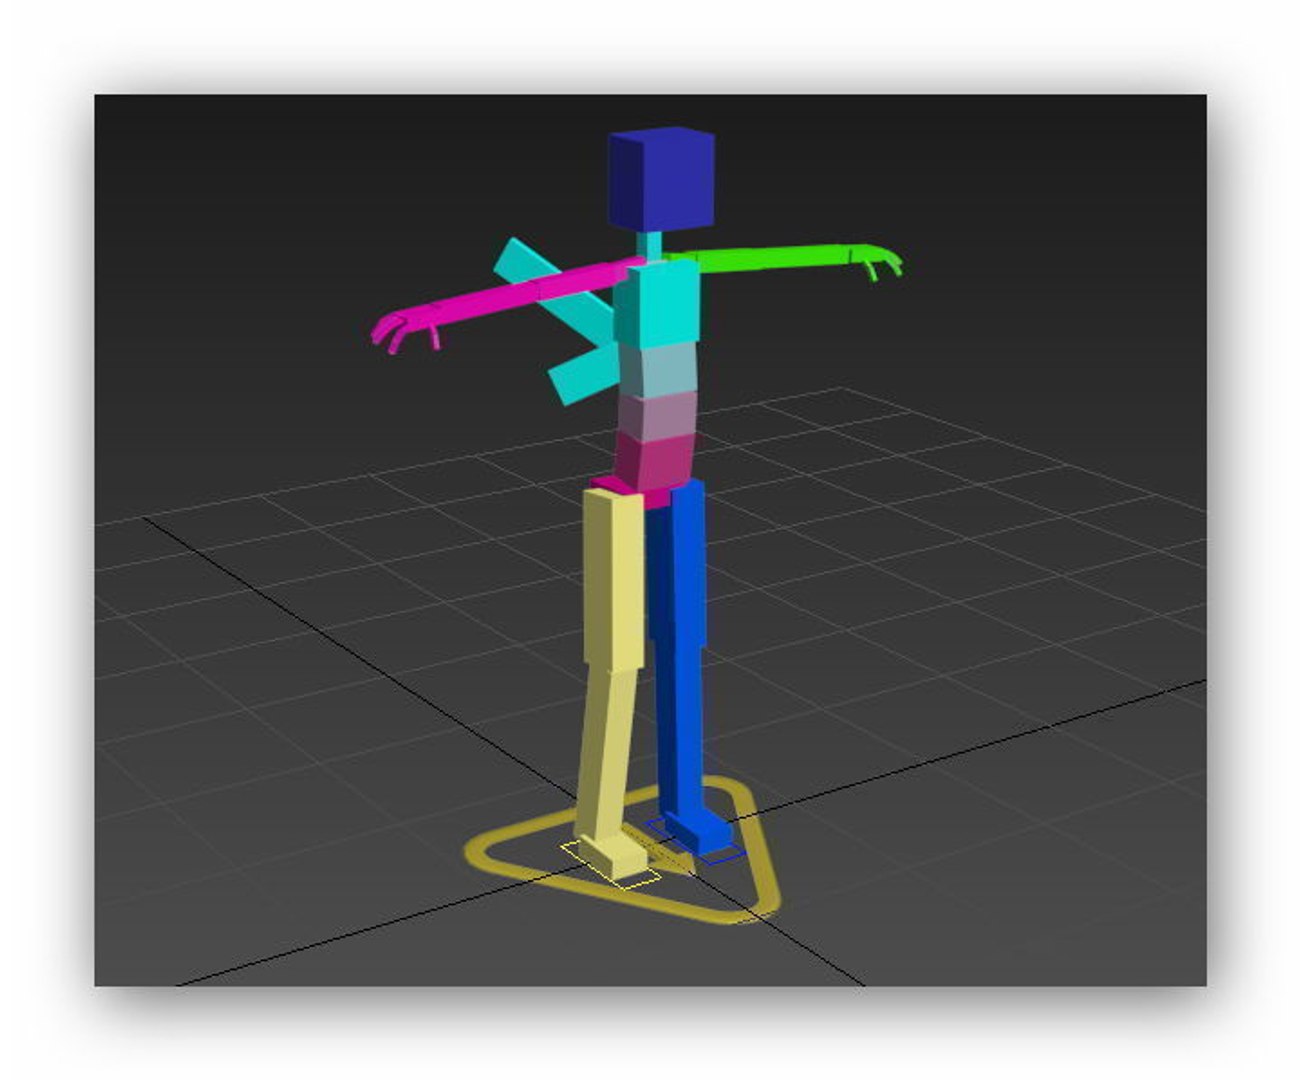Select the mauve spine segment

coord(655,416)
